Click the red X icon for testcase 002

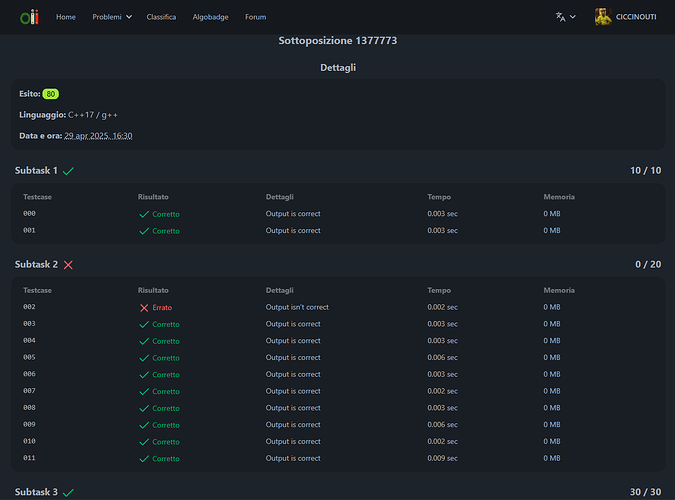pos(144,307)
